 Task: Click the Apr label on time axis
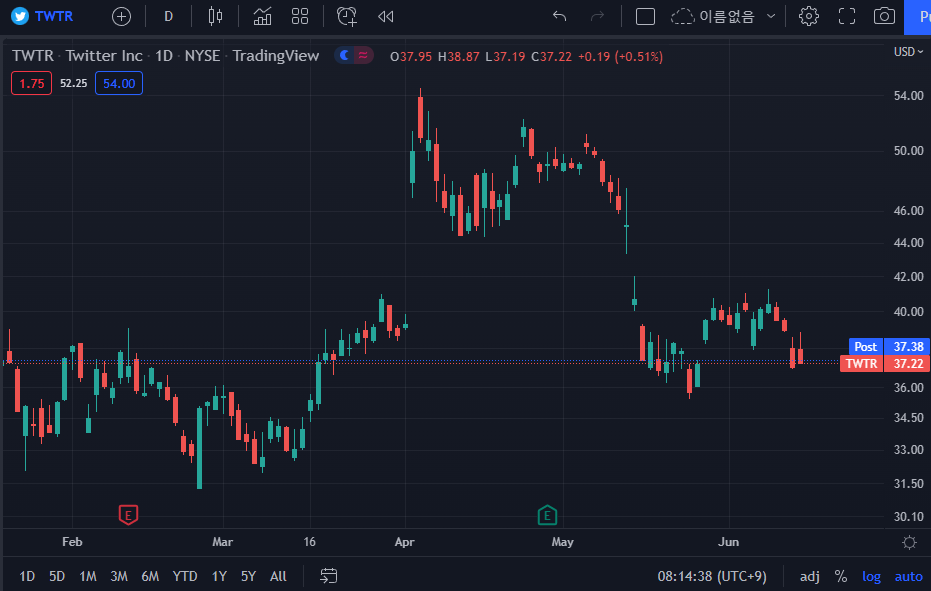404,542
